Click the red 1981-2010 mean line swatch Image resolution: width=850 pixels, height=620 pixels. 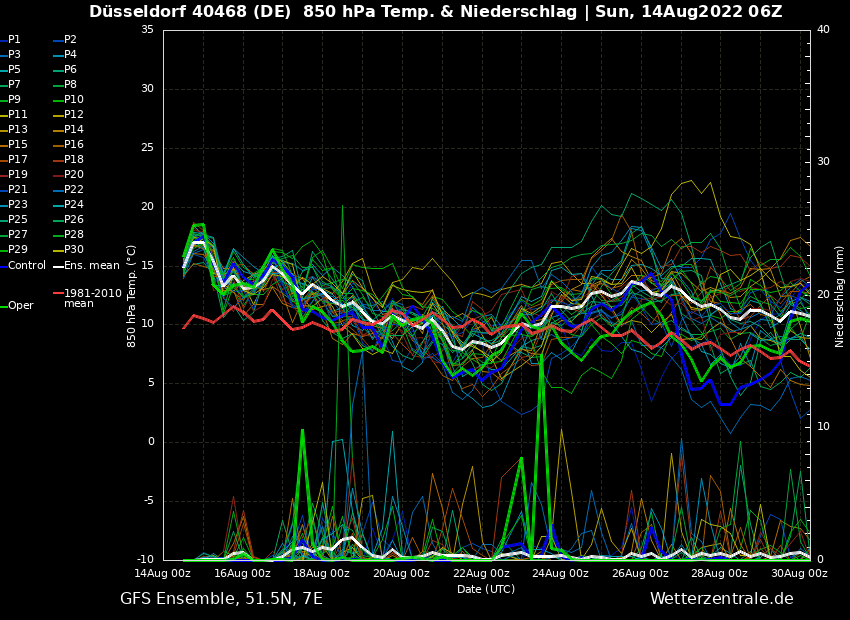click(x=58, y=294)
